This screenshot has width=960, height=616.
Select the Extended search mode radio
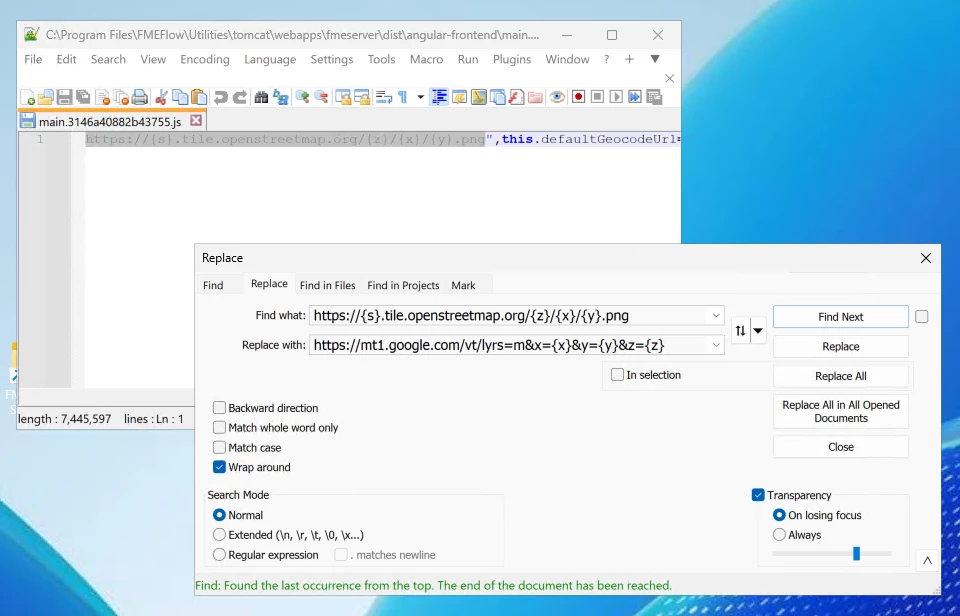[x=219, y=535]
